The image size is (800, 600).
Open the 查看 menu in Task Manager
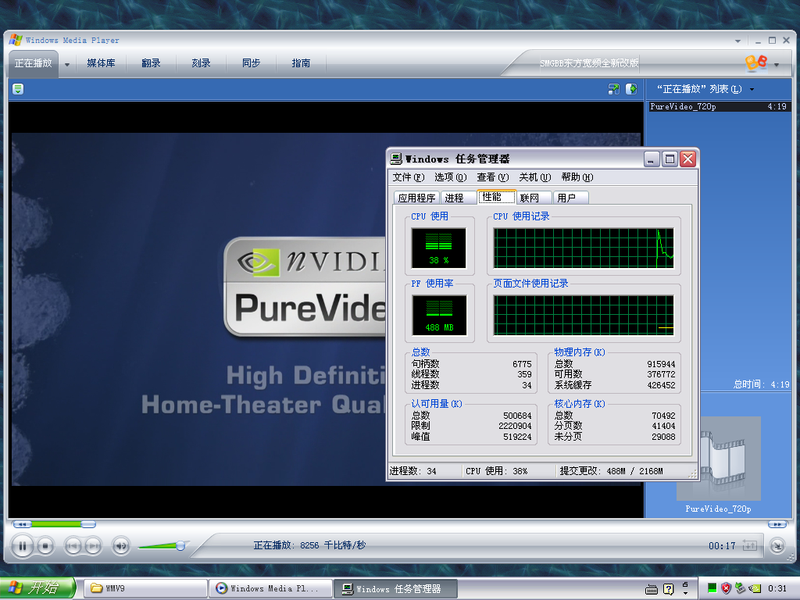coord(493,177)
